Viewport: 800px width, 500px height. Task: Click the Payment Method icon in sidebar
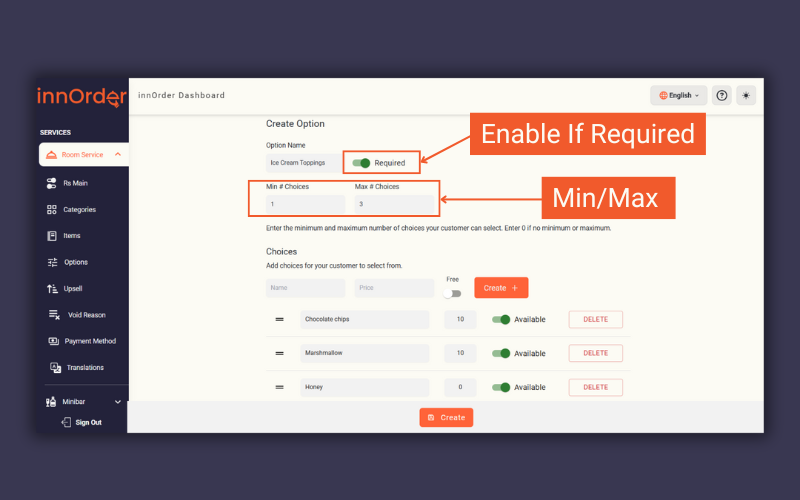[55, 341]
